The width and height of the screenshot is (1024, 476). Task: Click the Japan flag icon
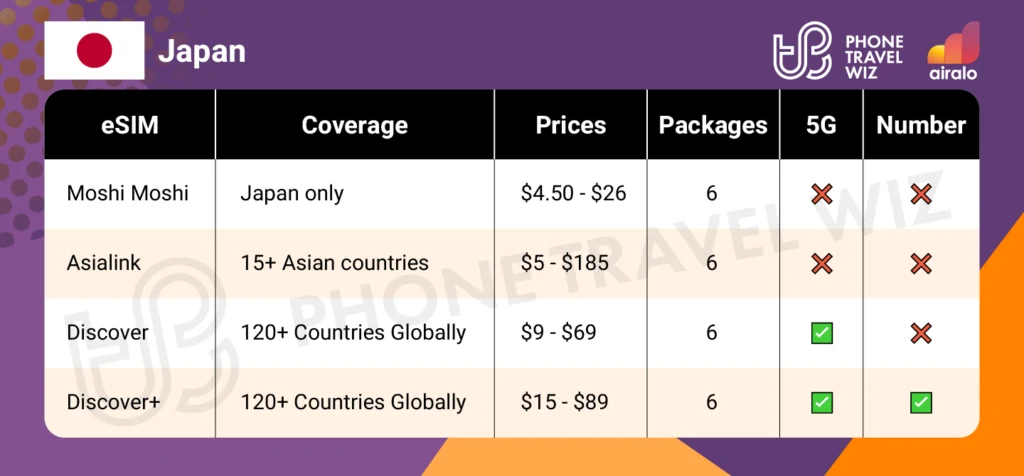pos(95,49)
